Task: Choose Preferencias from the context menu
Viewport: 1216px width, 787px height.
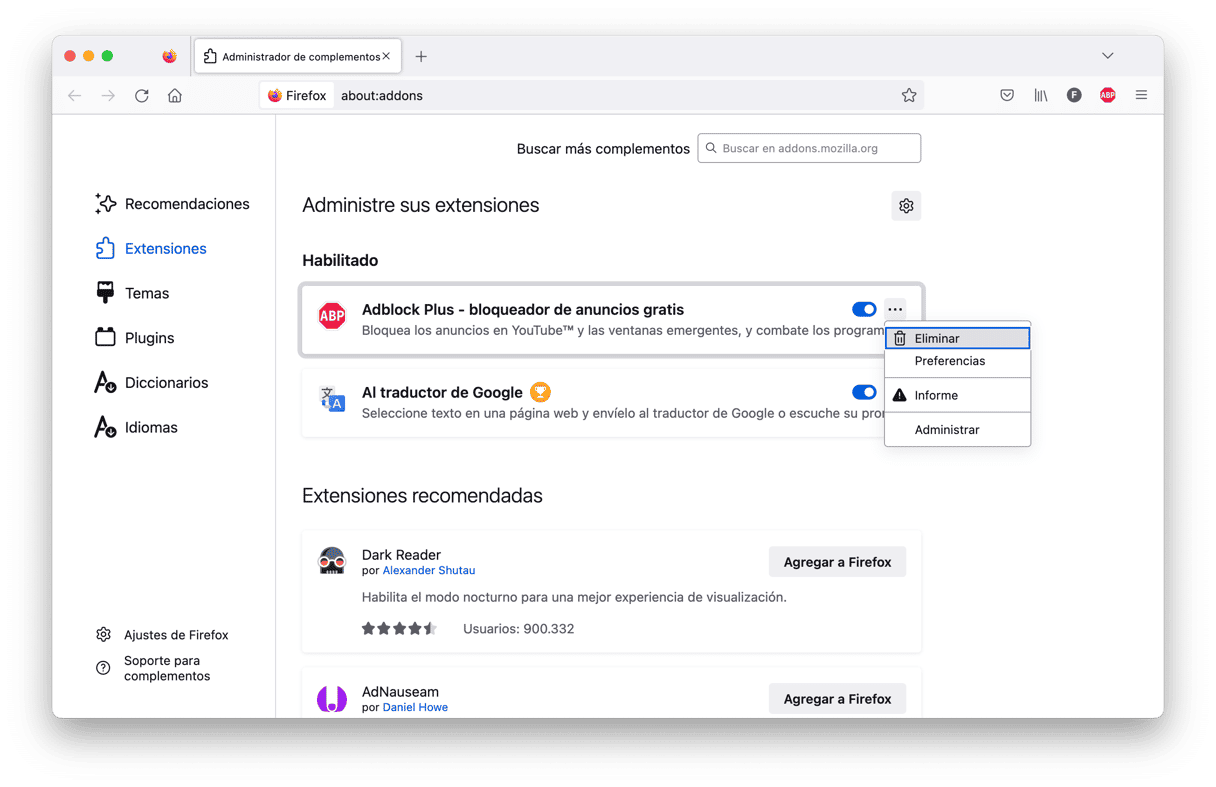Action: pos(958,361)
